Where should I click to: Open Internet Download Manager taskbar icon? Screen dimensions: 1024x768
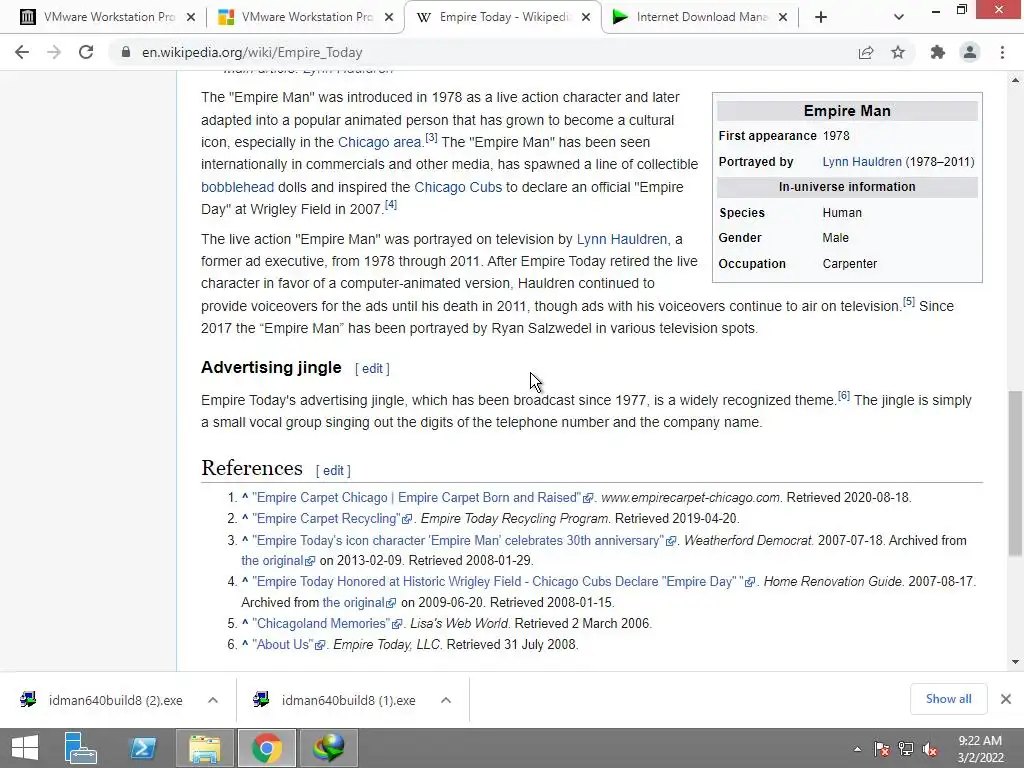click(x=329, y=748)
